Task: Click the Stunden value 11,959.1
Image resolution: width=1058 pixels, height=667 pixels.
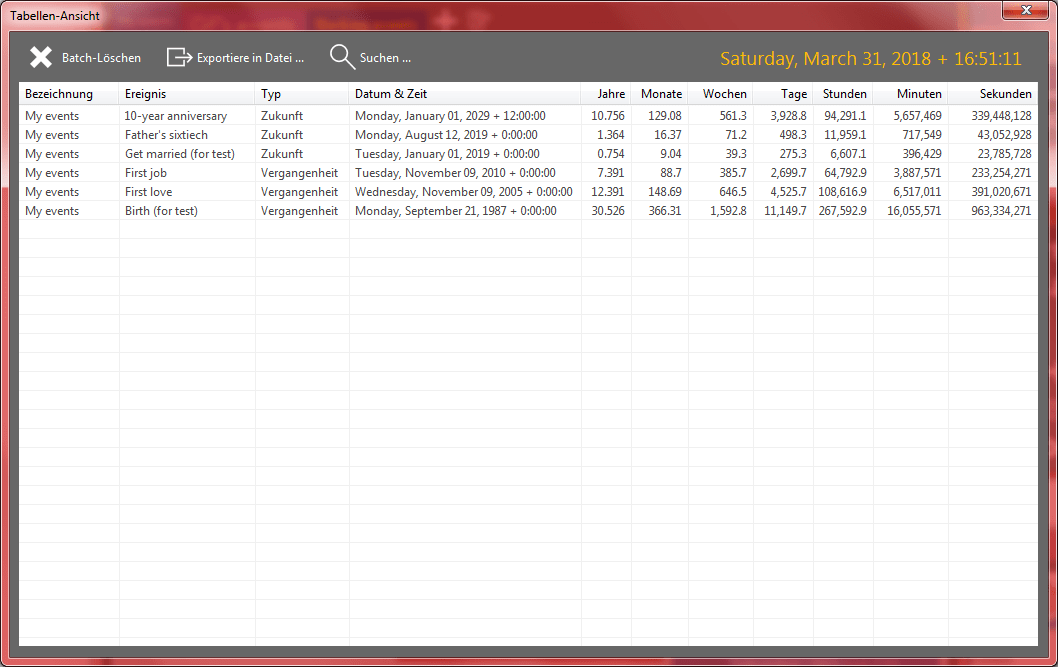Action: click(x=845, y=135)
